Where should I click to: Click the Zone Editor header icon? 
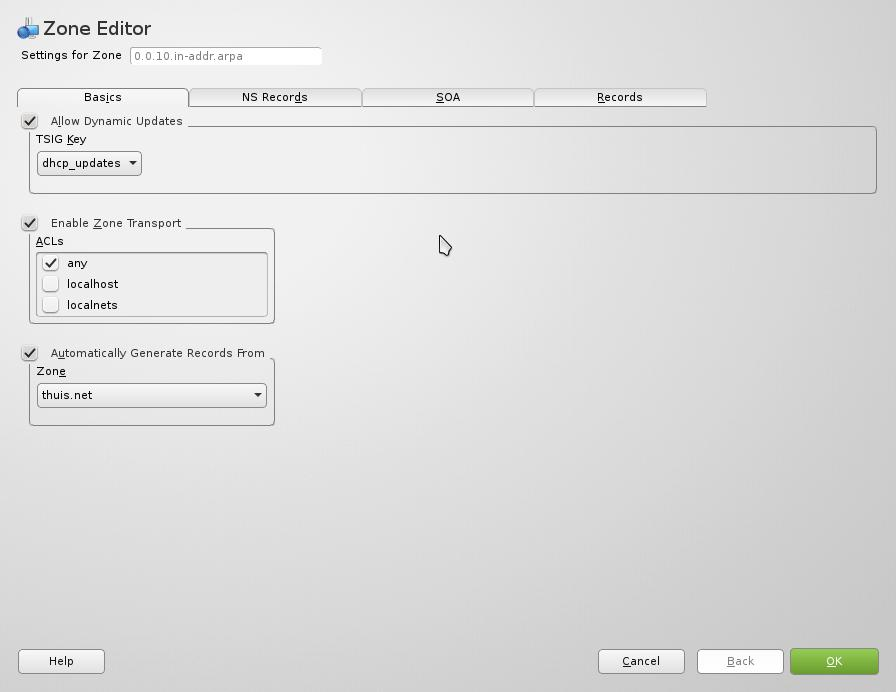point(28,29)
